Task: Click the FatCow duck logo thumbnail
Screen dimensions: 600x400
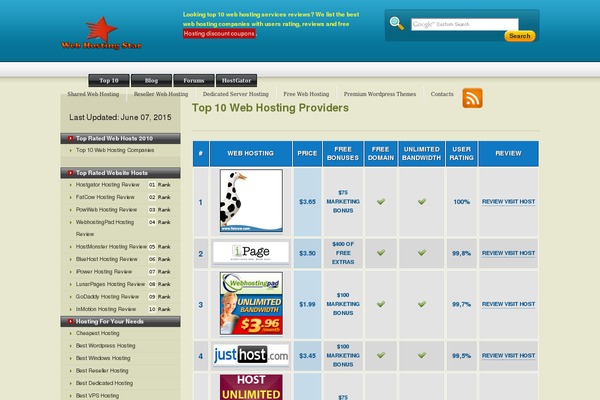Action: [x=251, y=201]
